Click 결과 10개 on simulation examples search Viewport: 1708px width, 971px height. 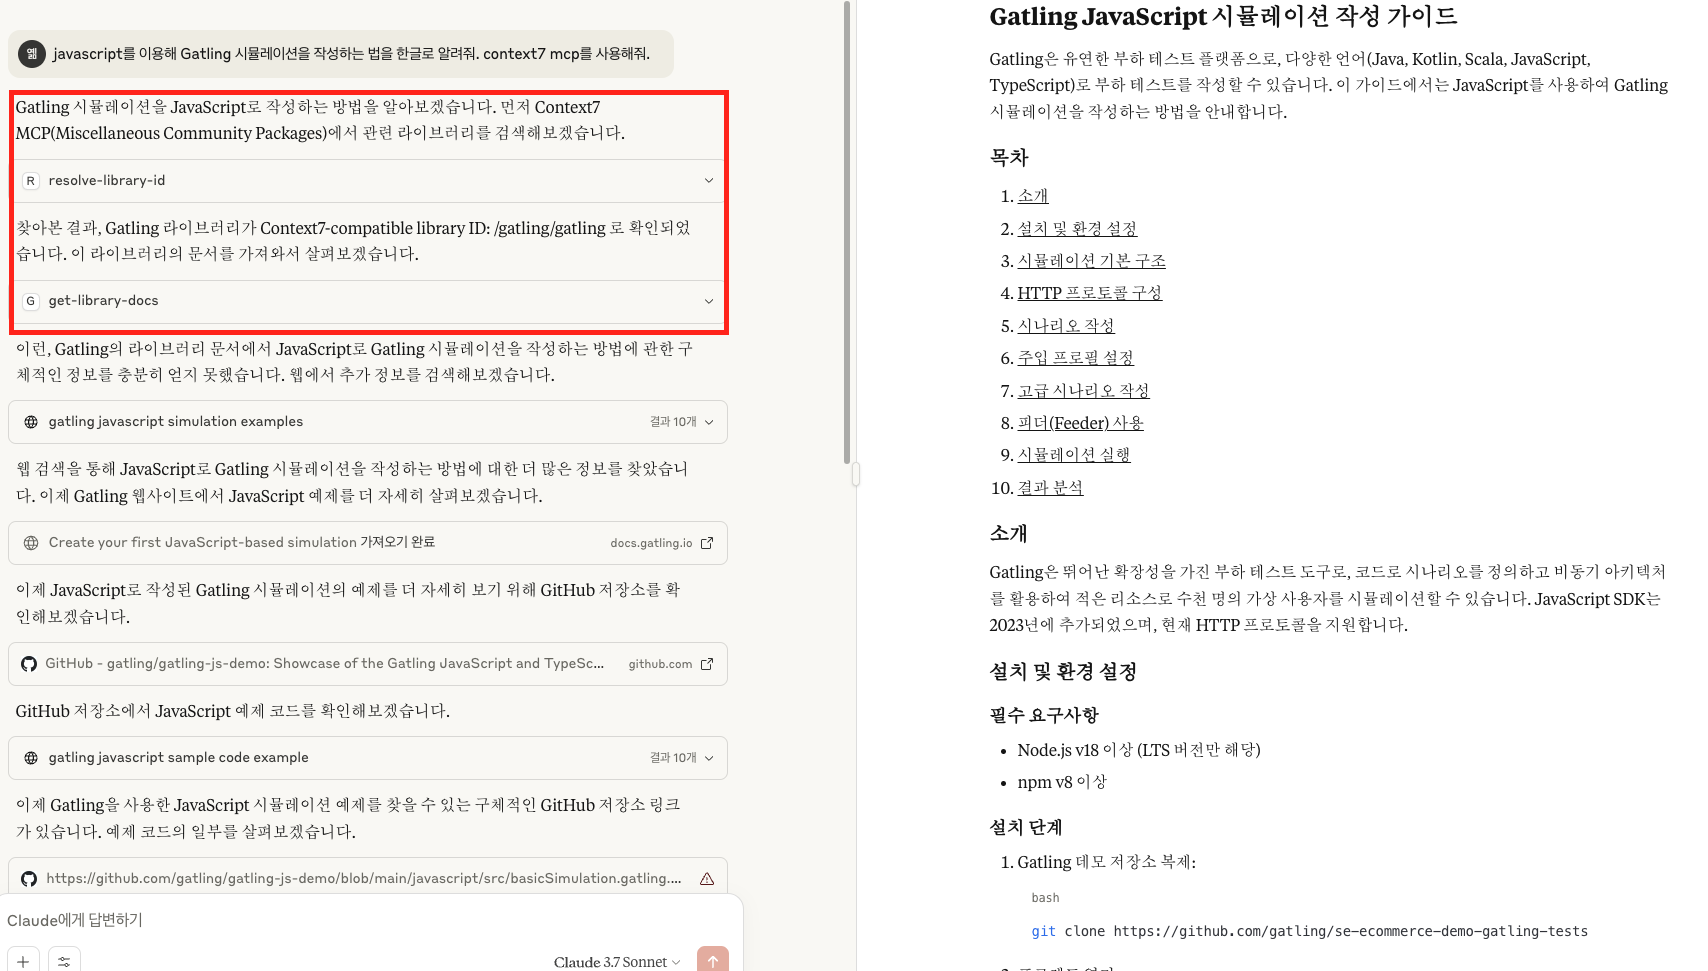(673, 422)
